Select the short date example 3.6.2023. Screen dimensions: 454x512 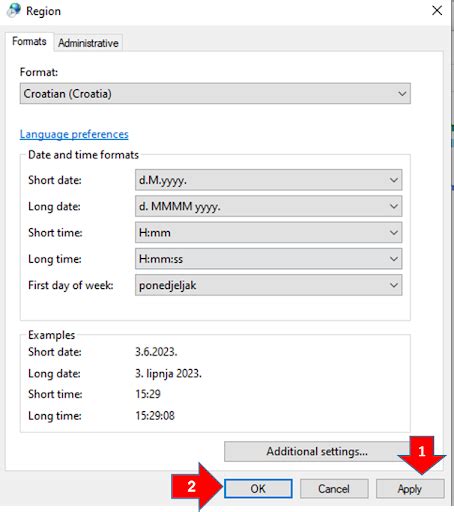click(x=156, y=352)
